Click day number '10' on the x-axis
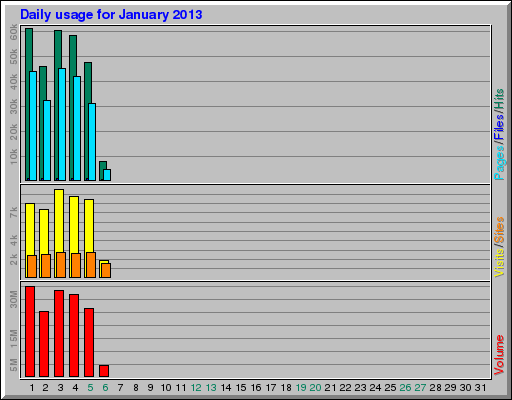Image resolution: width=512 pixels, height=400 pixels. tap(166, 388)
